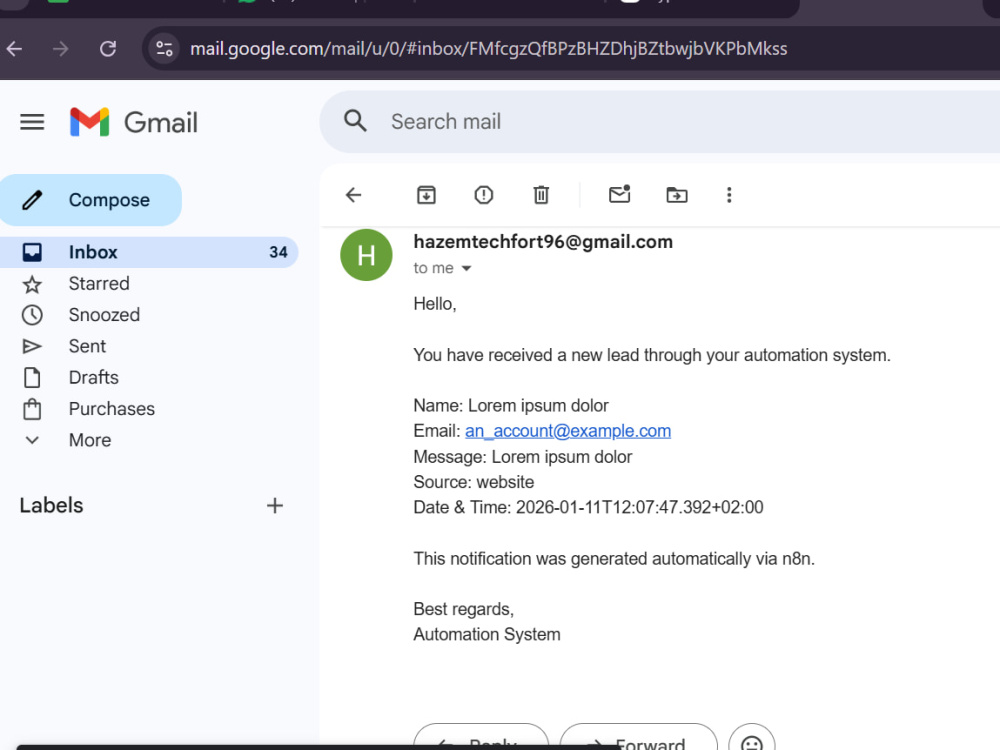This screenshot has width=1000, height=750.
Task: Click the address bar URL
Action: click(489, 48)
